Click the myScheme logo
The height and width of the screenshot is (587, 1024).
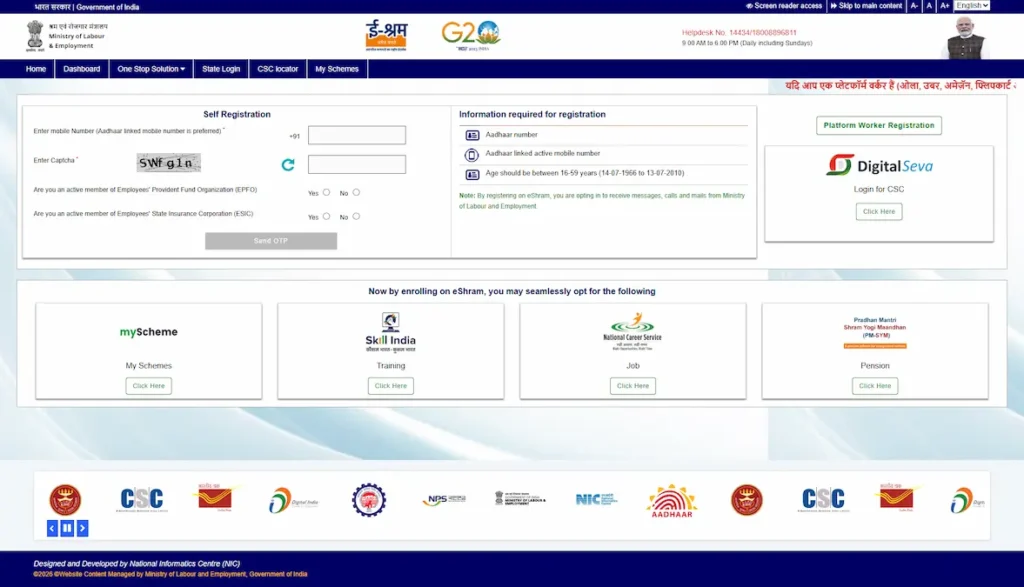(x=149, y=332)
